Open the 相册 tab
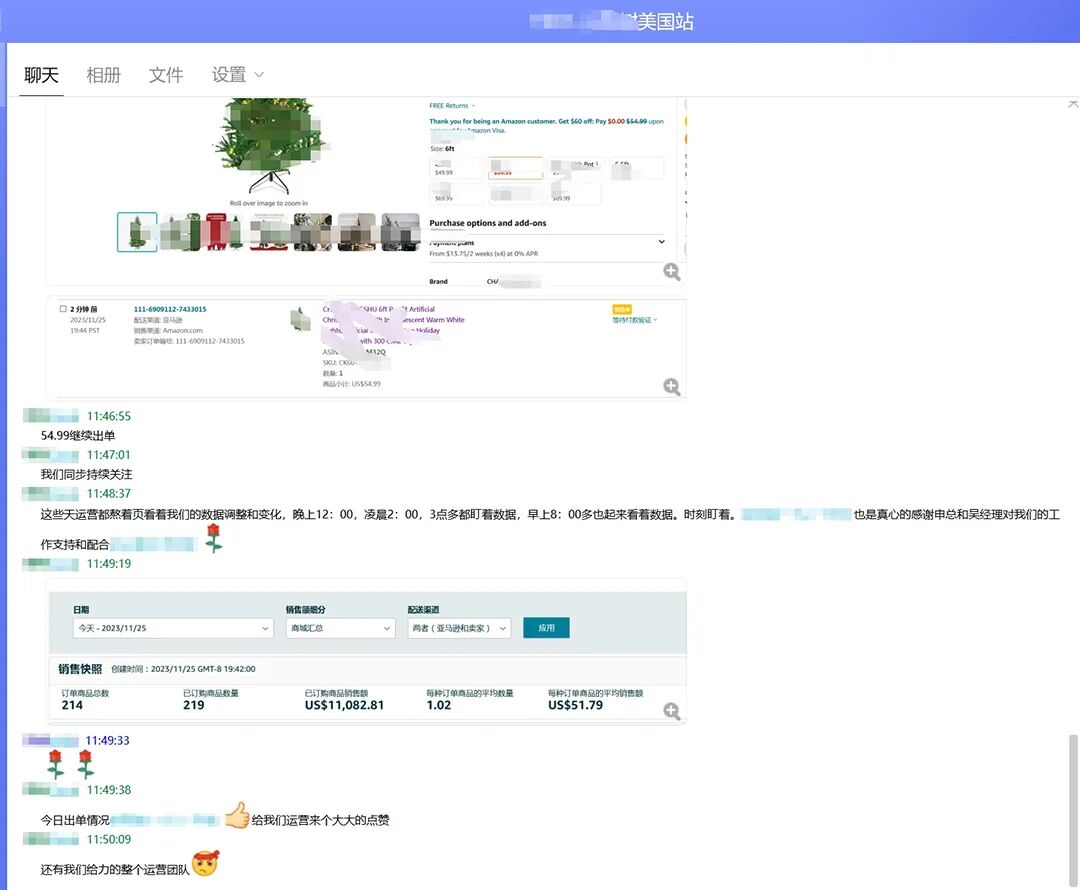1080x890 pixels. (x=103, y=75)
